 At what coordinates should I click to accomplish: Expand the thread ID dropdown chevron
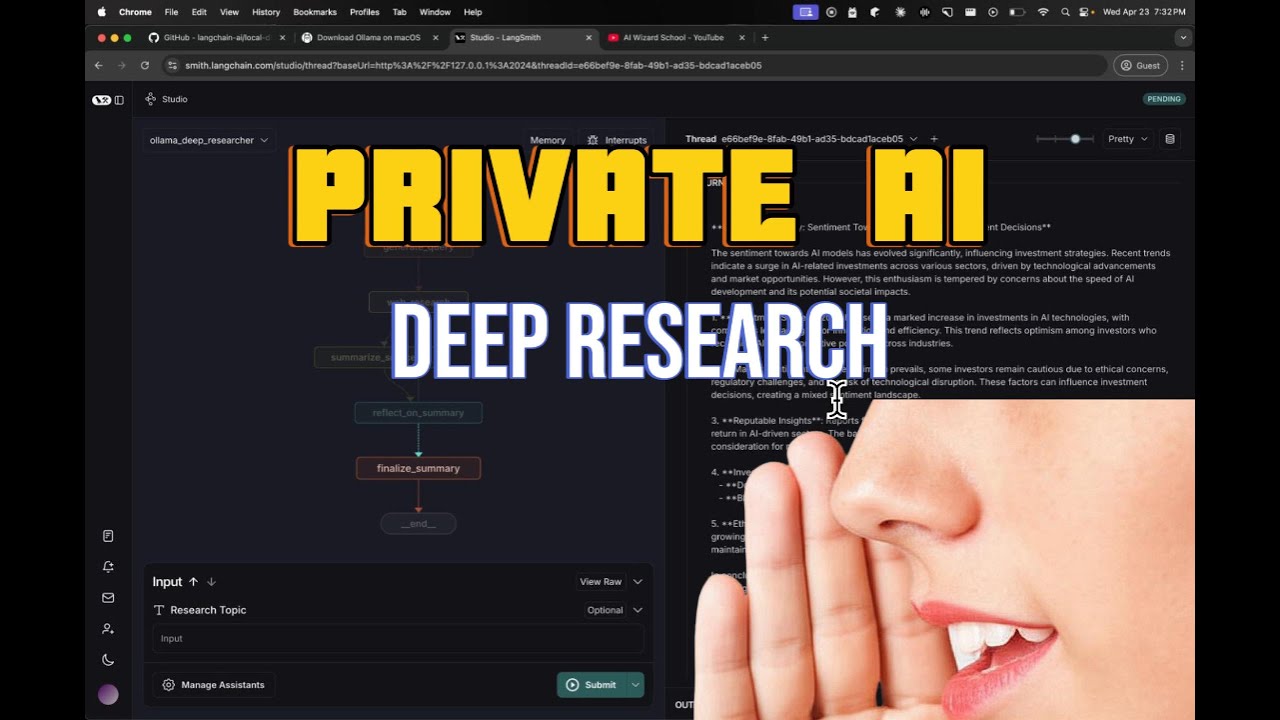click(x=913, y=139)
